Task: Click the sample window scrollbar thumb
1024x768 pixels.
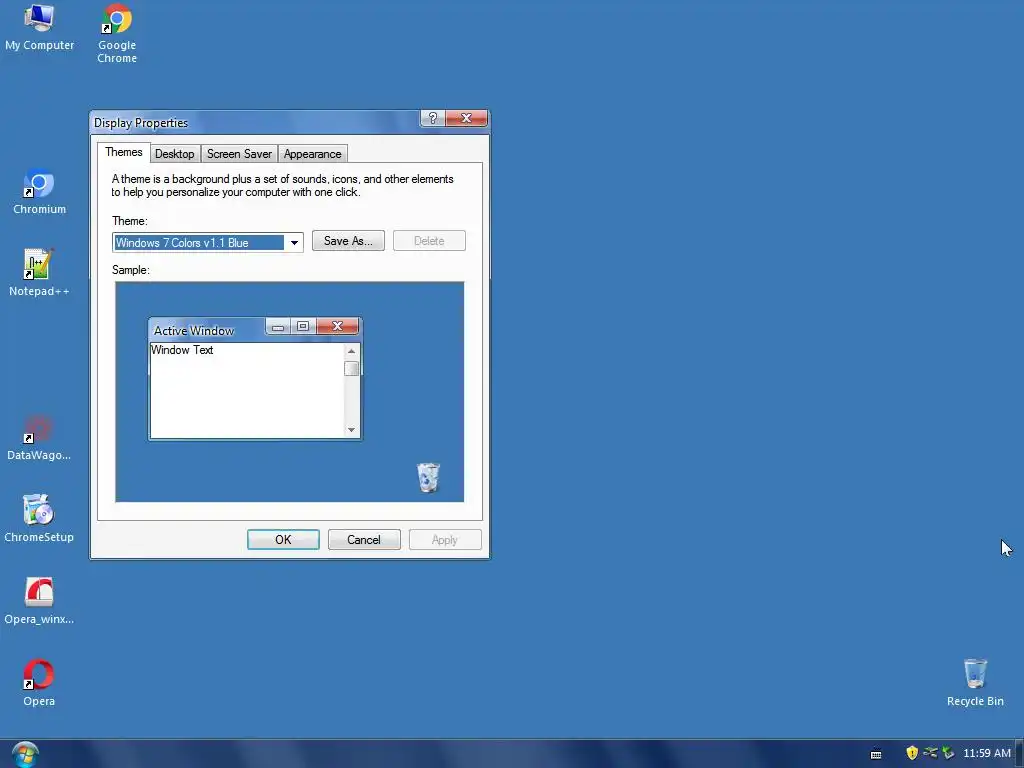Action: pyautogui.click(x=351, y=369)
